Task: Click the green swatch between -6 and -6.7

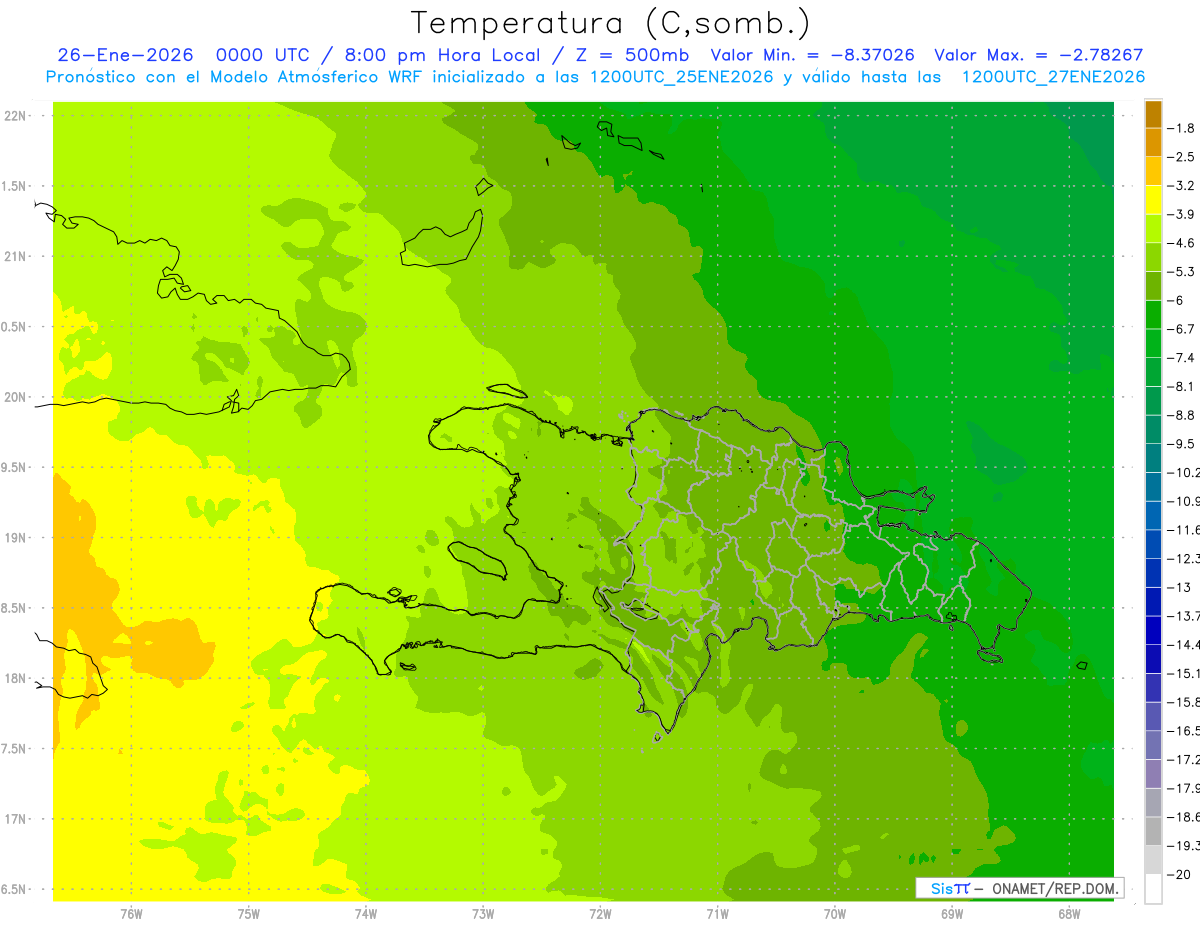Action: 1153,314
